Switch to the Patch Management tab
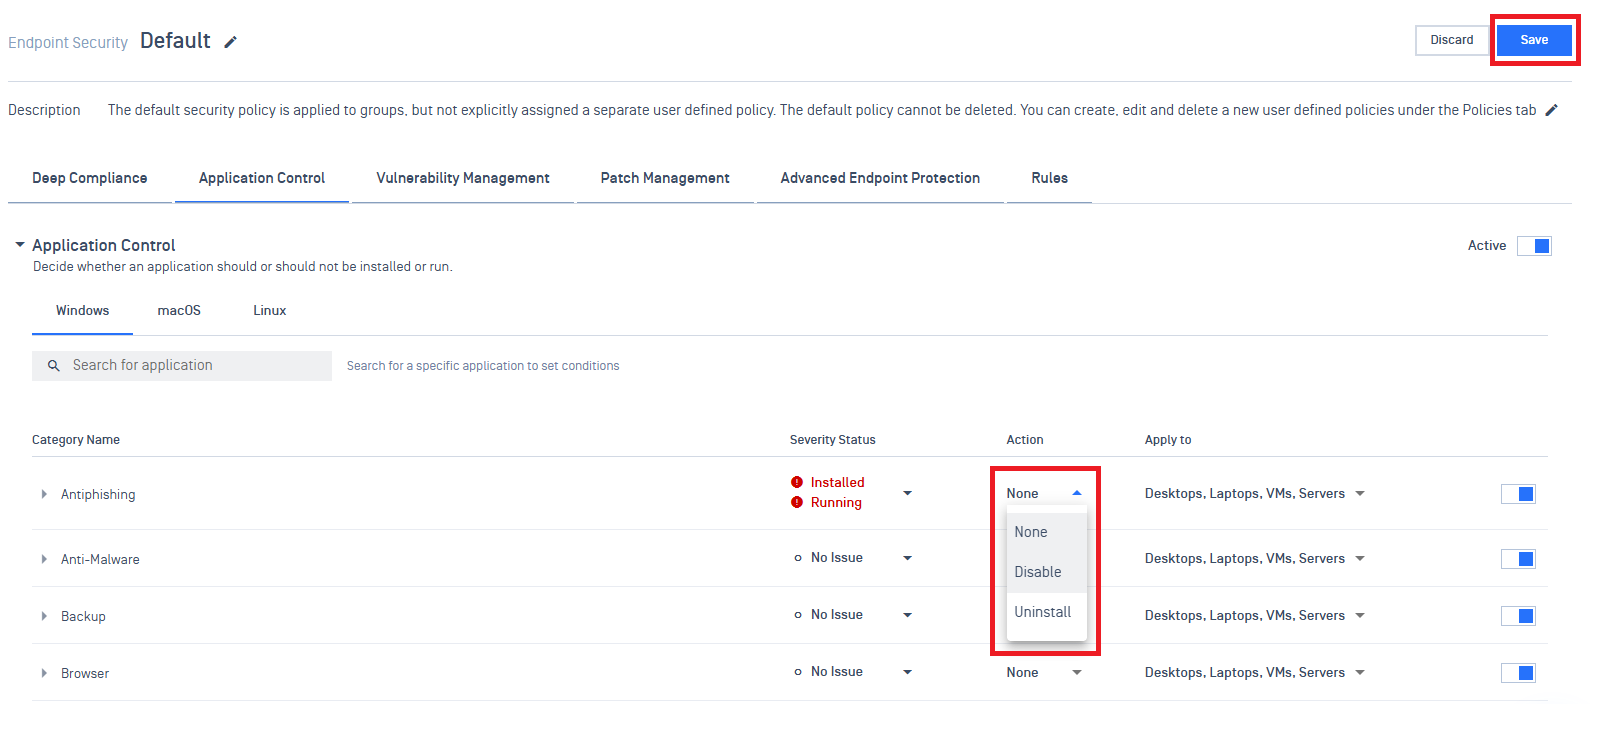 point(664,178)
